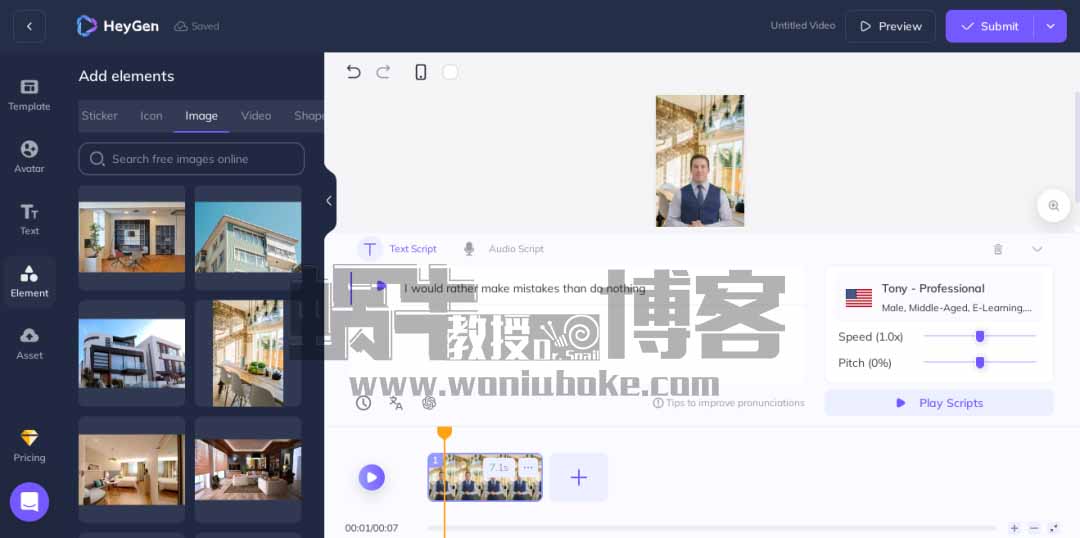Click the HeyGen logo
Screen dimensions: 1080x538
click(x=118, y=26)
